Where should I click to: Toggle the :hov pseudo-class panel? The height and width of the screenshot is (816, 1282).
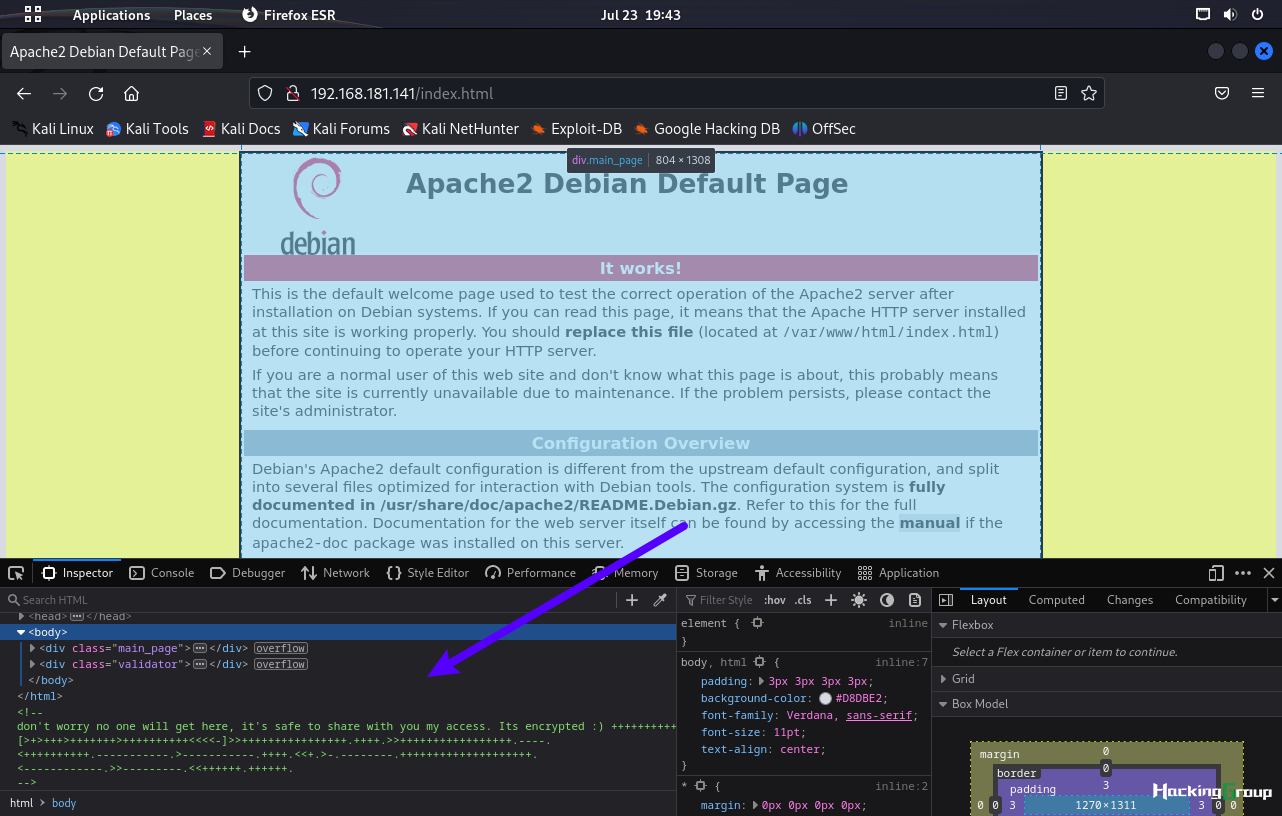[x=774, y=600]
